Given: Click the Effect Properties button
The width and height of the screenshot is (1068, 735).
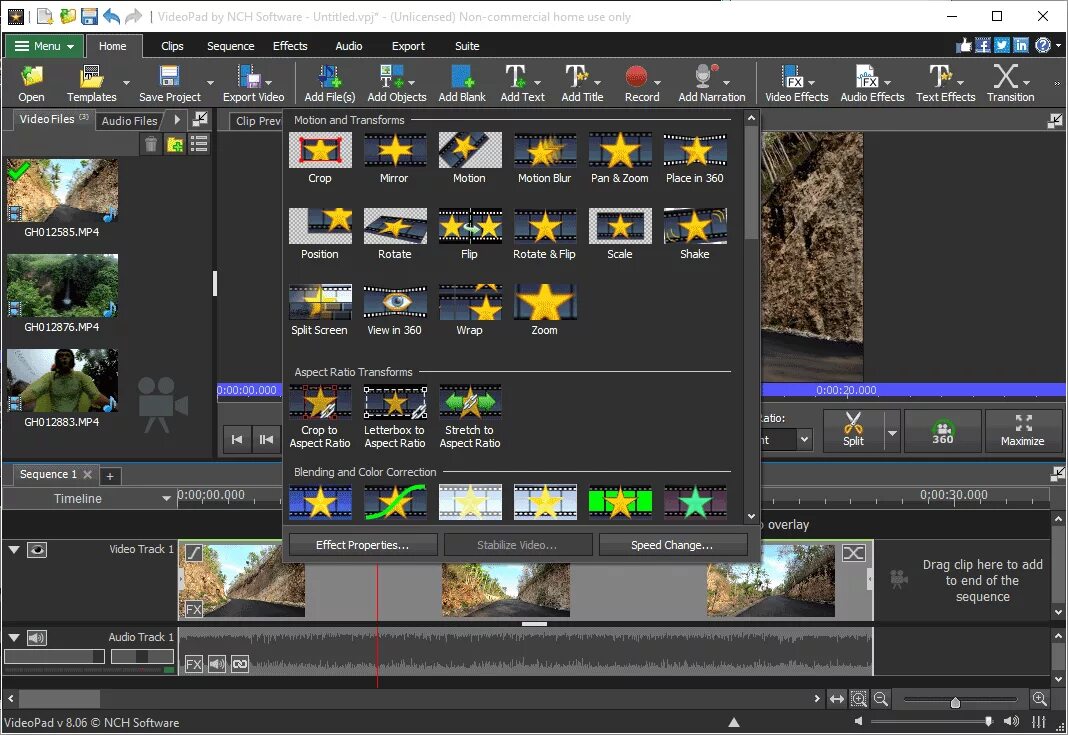Looking at the screenshot, I should pyautogui.click(x=363, y=545).
